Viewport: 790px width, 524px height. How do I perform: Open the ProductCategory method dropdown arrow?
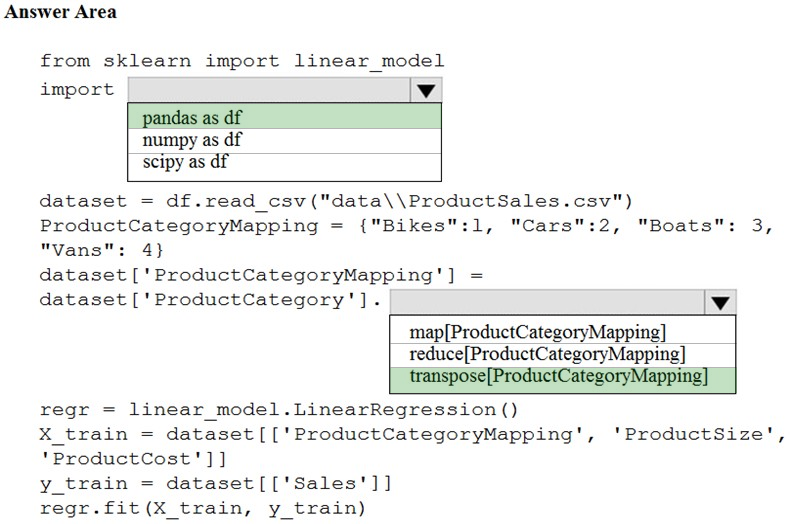tap(720, 302)
